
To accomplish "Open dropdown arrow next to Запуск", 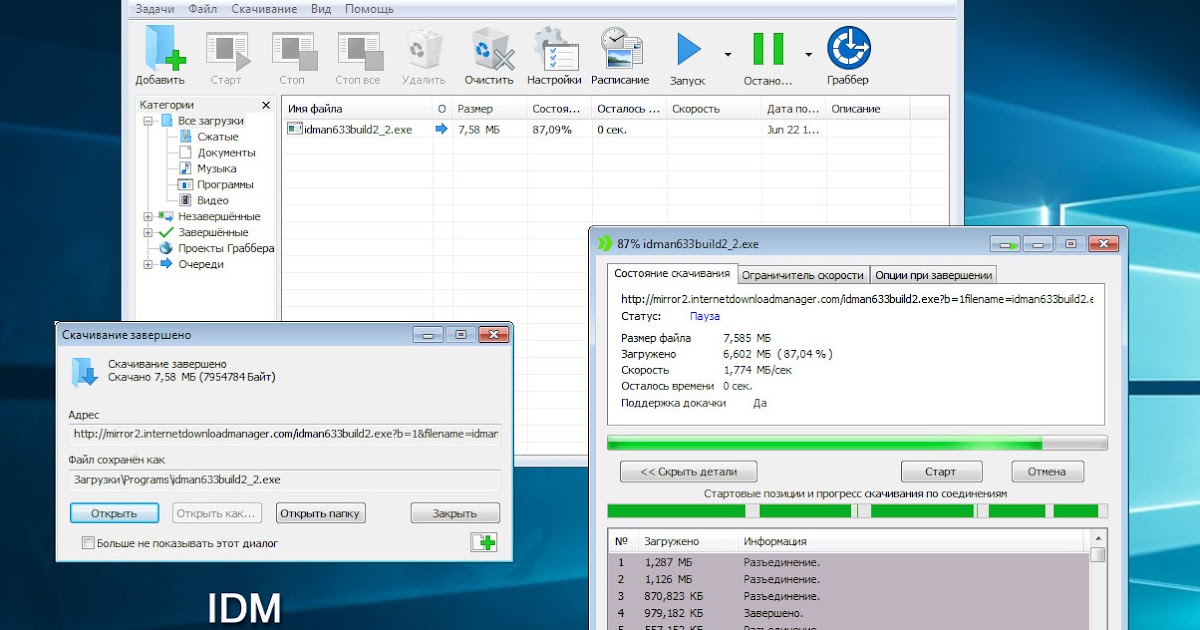I will tap(728, 54).
